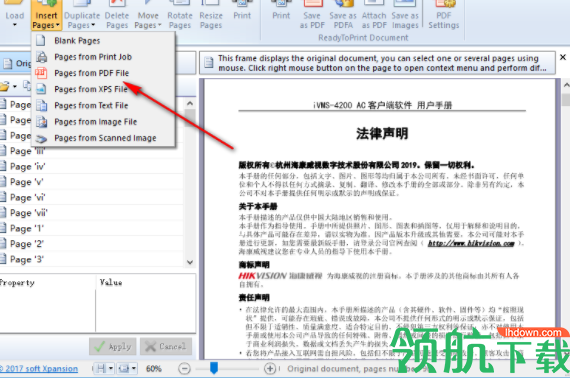
Task: Choose Pages from Image File
Action: [103, 122]
